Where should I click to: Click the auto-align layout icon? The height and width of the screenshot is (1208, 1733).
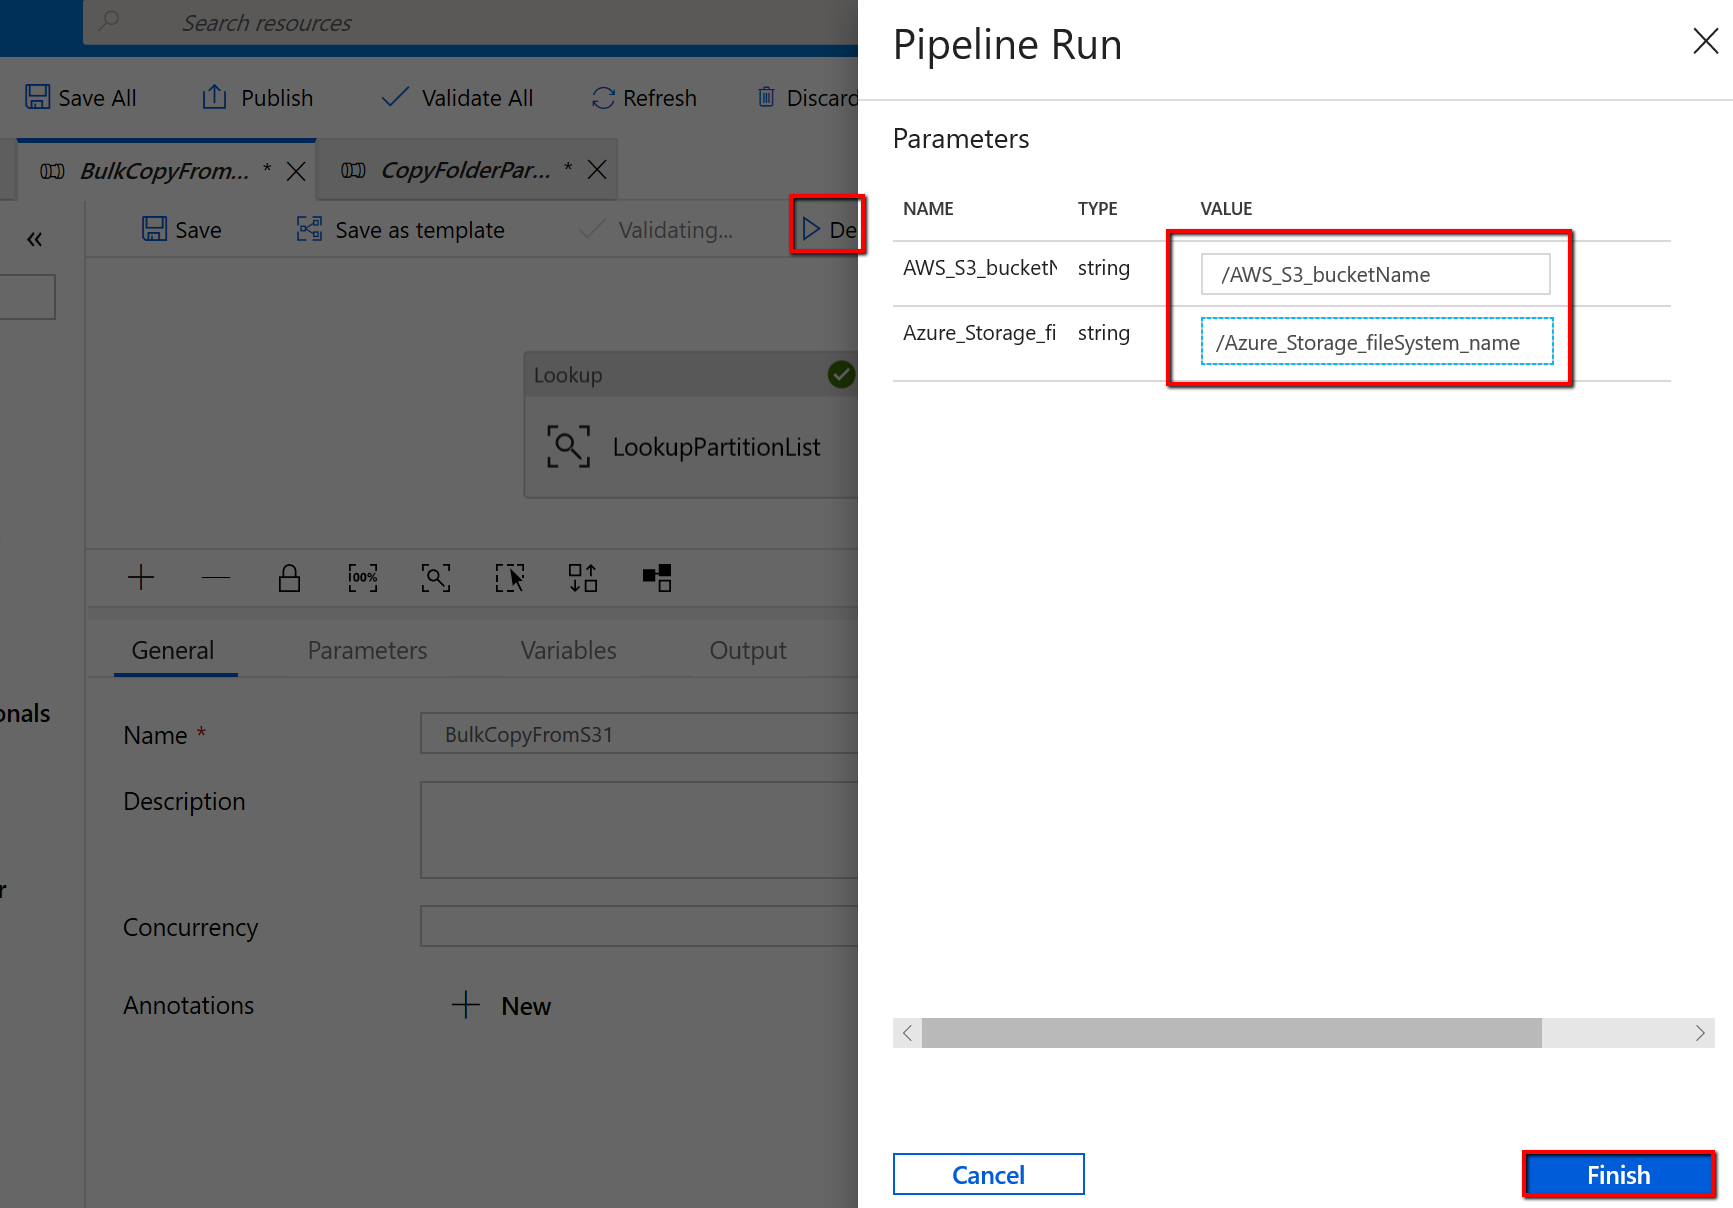pyautogui.click(x=583, y=578)
